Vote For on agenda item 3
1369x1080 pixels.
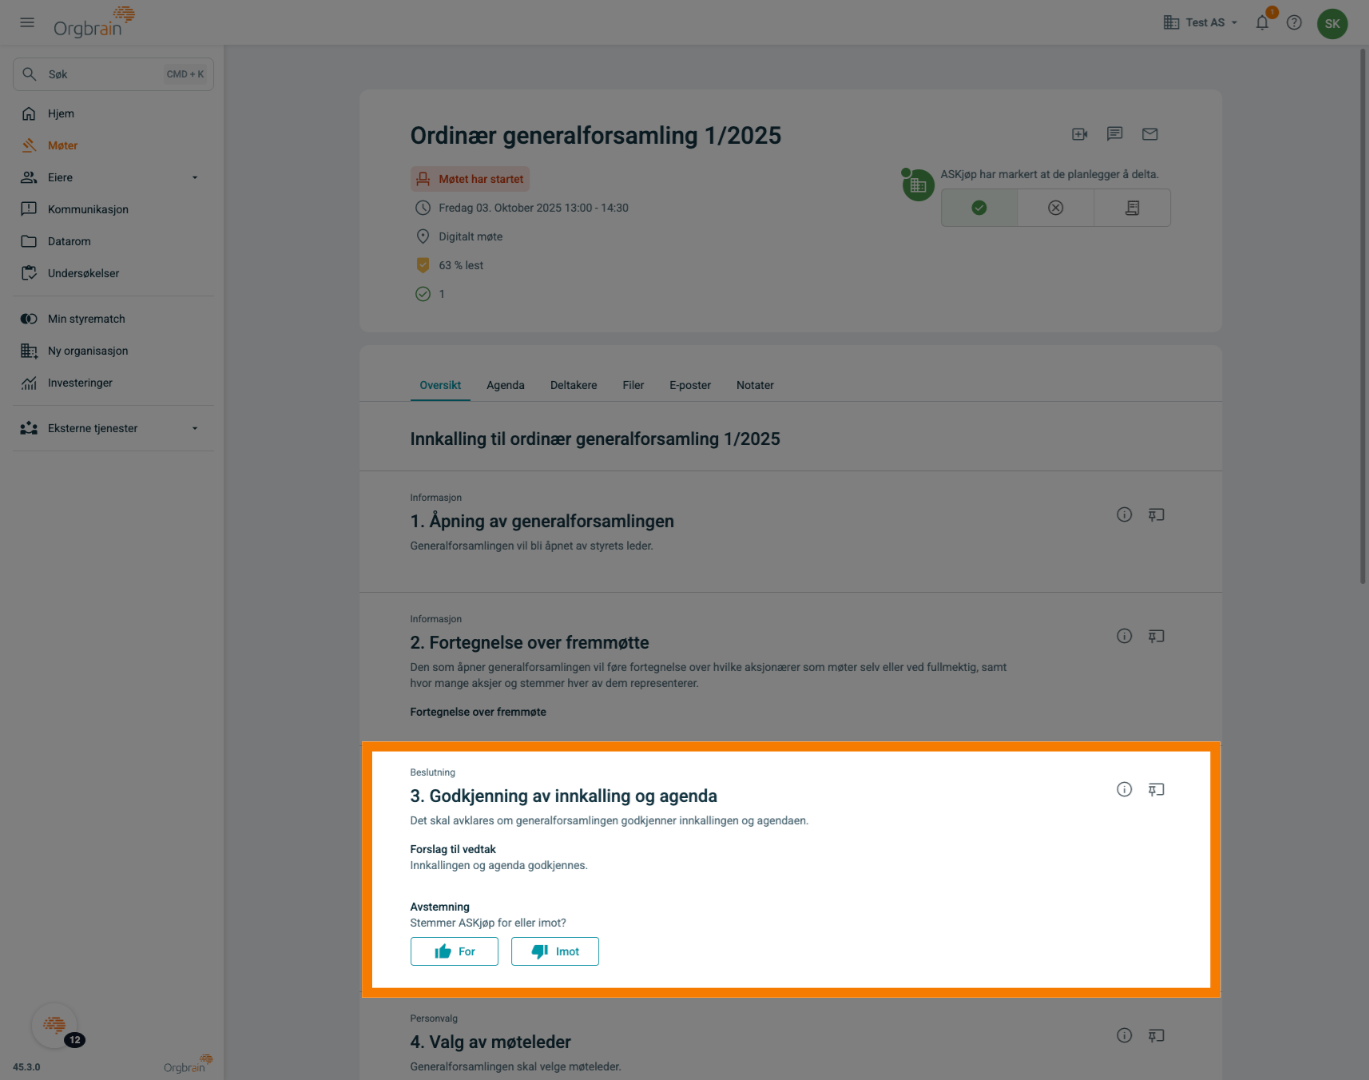[454, 952]
